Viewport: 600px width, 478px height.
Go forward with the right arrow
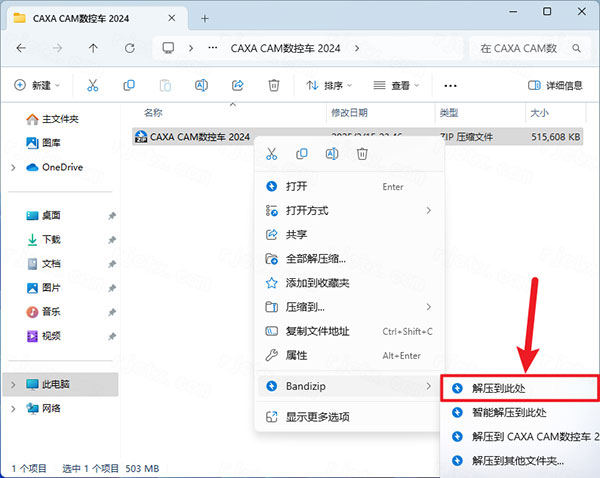(x=57, y=48)
